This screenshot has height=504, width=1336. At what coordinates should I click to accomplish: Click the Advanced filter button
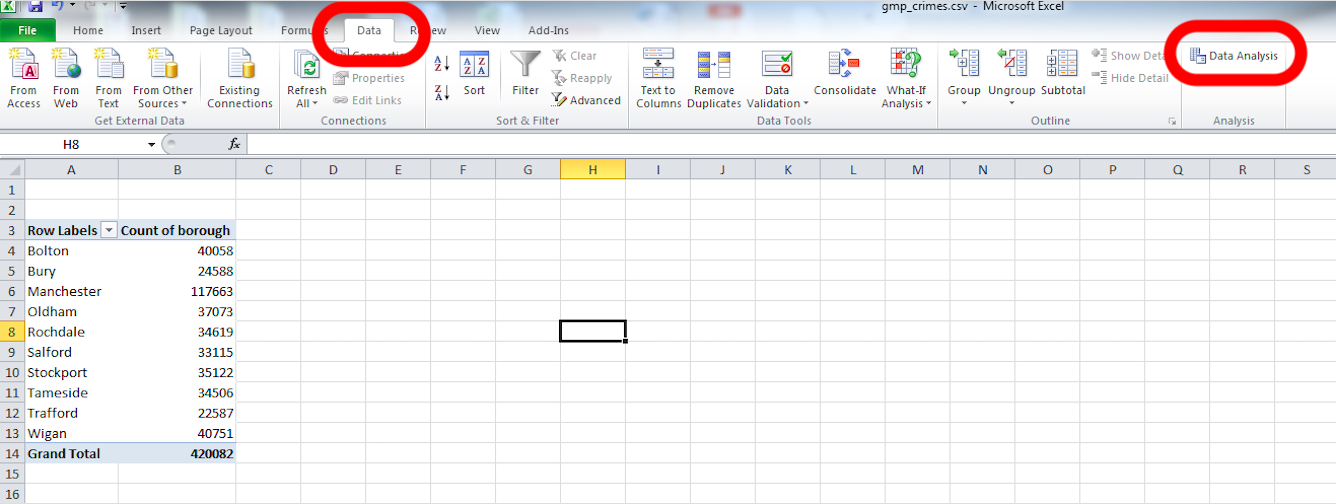point(587,100)
